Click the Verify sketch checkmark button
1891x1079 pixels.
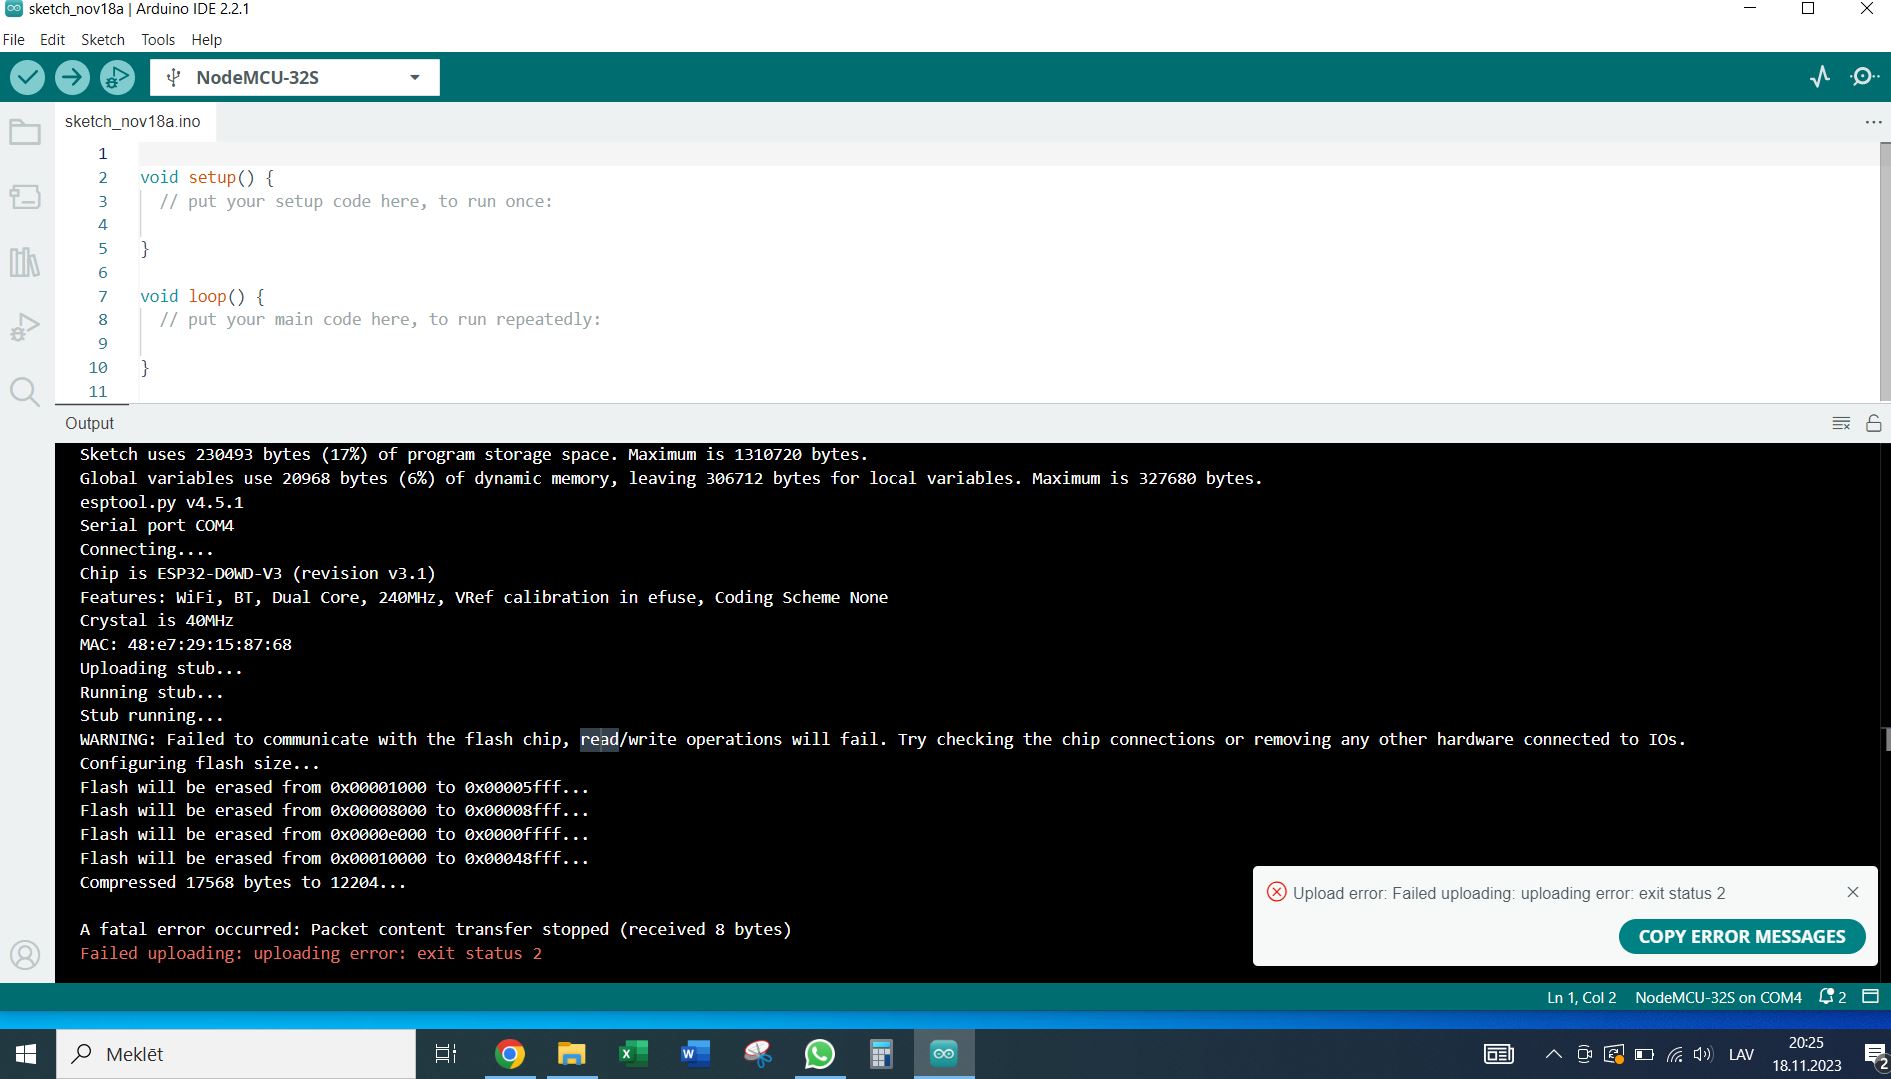pyautogui.click(x=27, y=77)
